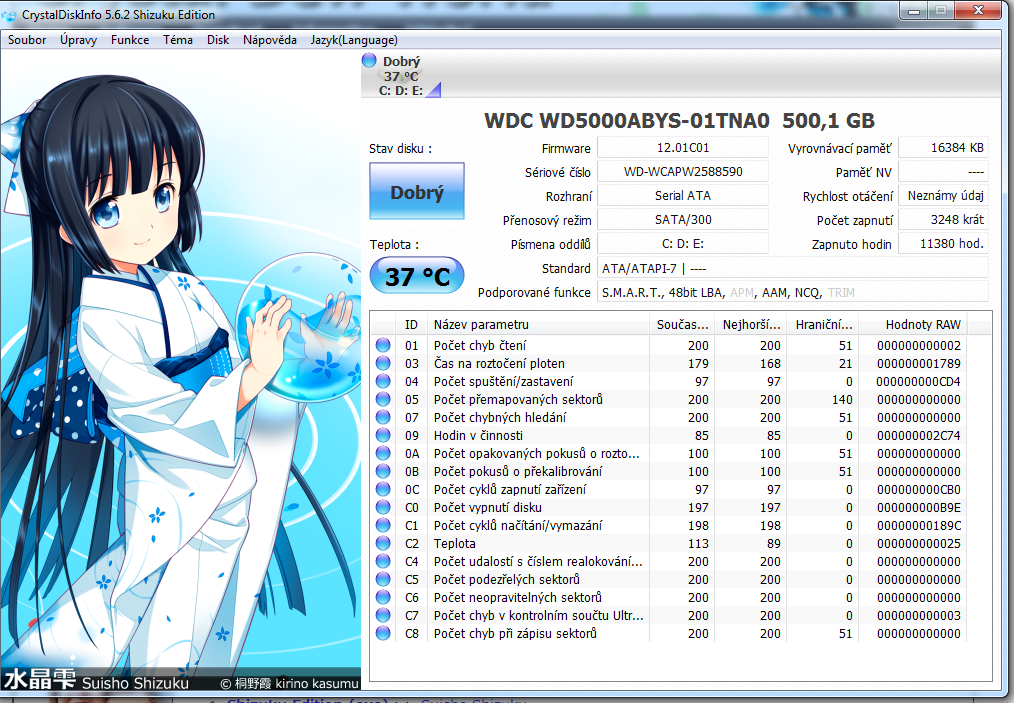Click the status orb of row C1
This screenshot has height=703, width=1014.
(x=383, y=526)
